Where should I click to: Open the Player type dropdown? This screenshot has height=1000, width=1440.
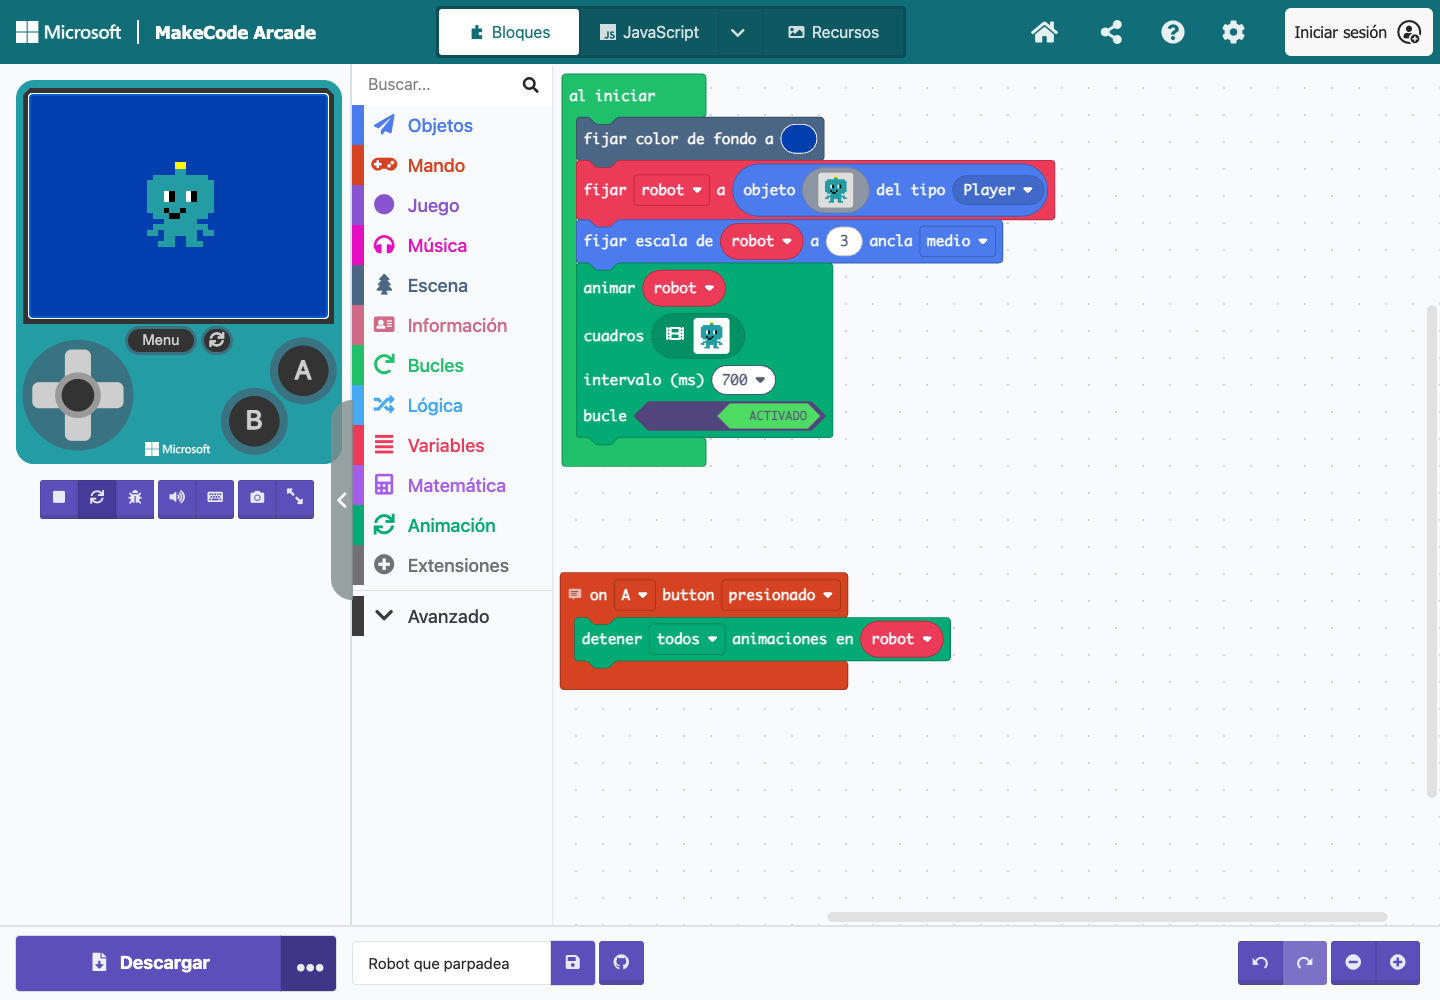click(x=998, y=190)
